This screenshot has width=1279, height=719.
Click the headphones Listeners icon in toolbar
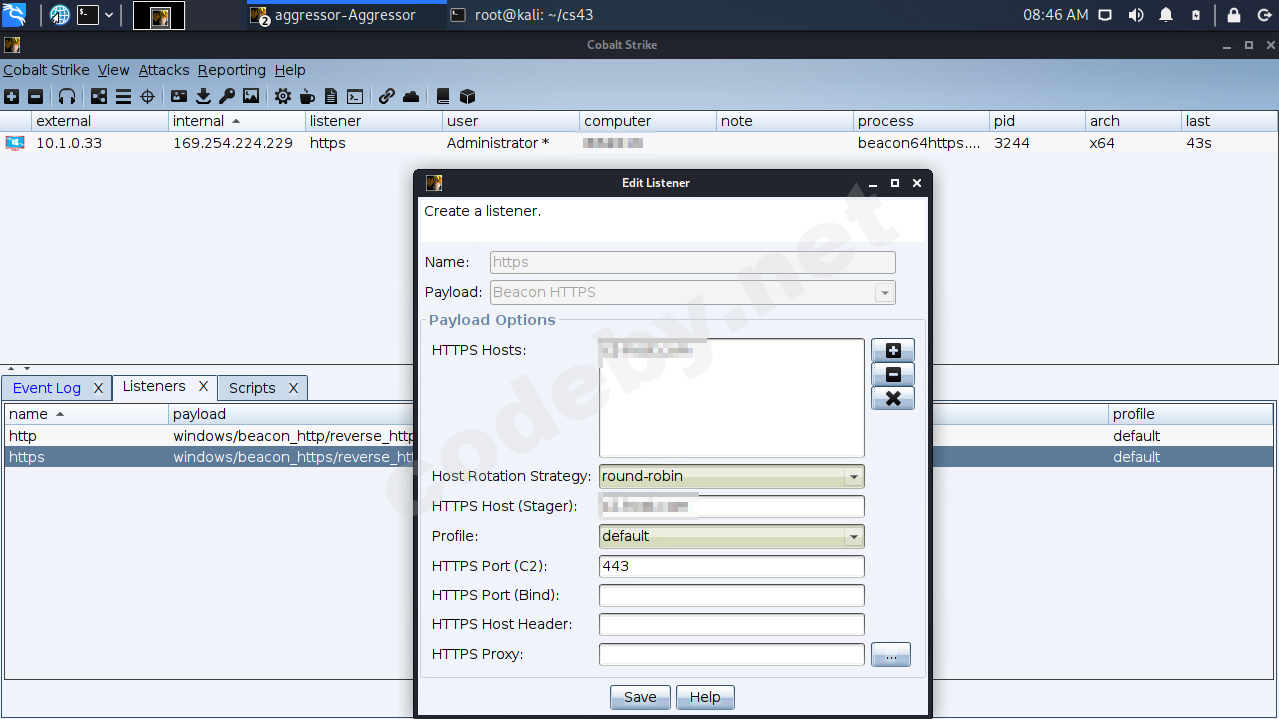click(x=67, y=96)
